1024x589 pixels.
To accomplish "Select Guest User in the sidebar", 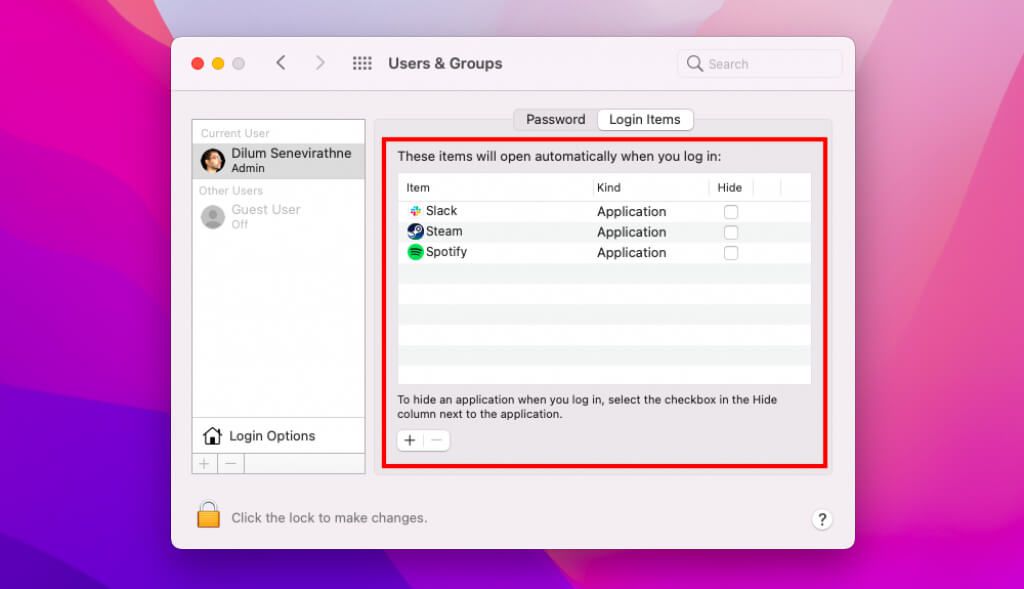I will click(x=279, y=217).
